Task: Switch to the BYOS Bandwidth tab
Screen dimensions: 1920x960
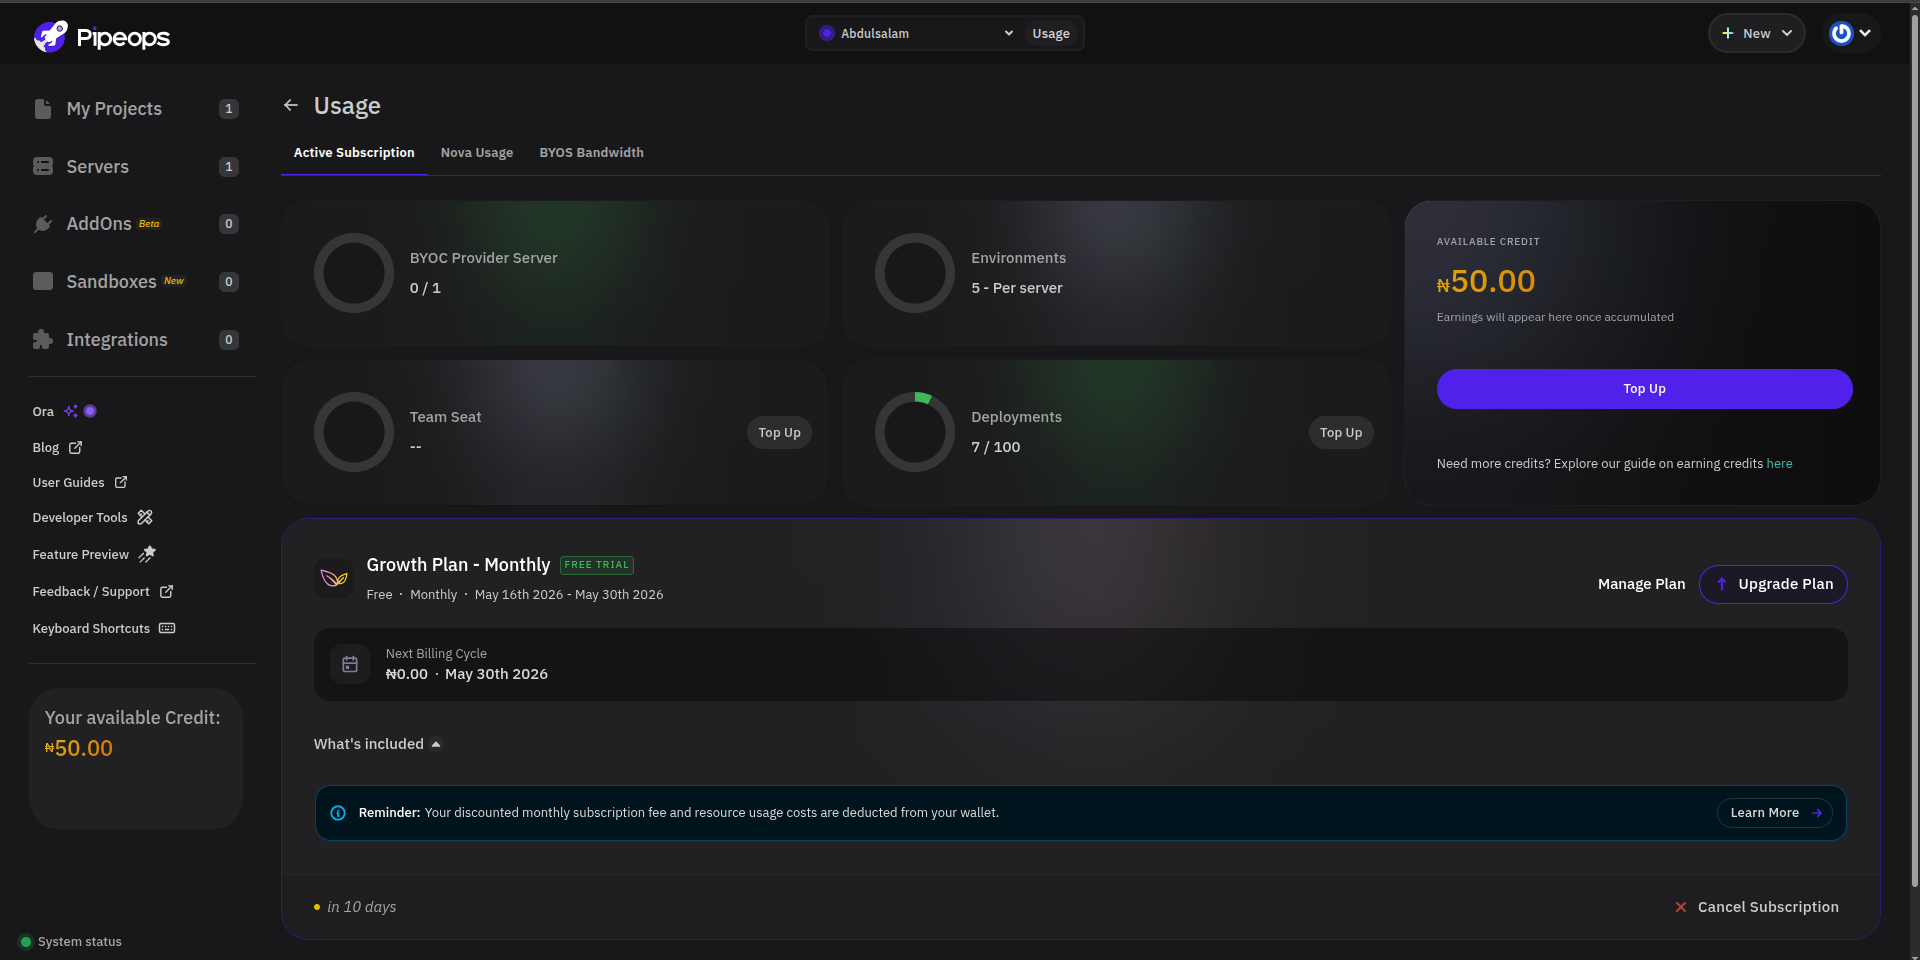Action: pyautogui.click(x=592, y=153)
